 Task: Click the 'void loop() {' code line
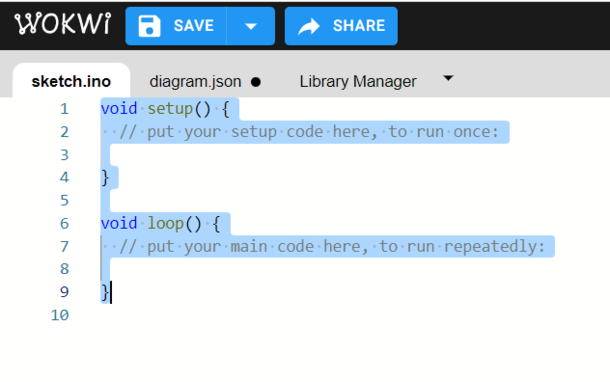[x=160, y=224]
